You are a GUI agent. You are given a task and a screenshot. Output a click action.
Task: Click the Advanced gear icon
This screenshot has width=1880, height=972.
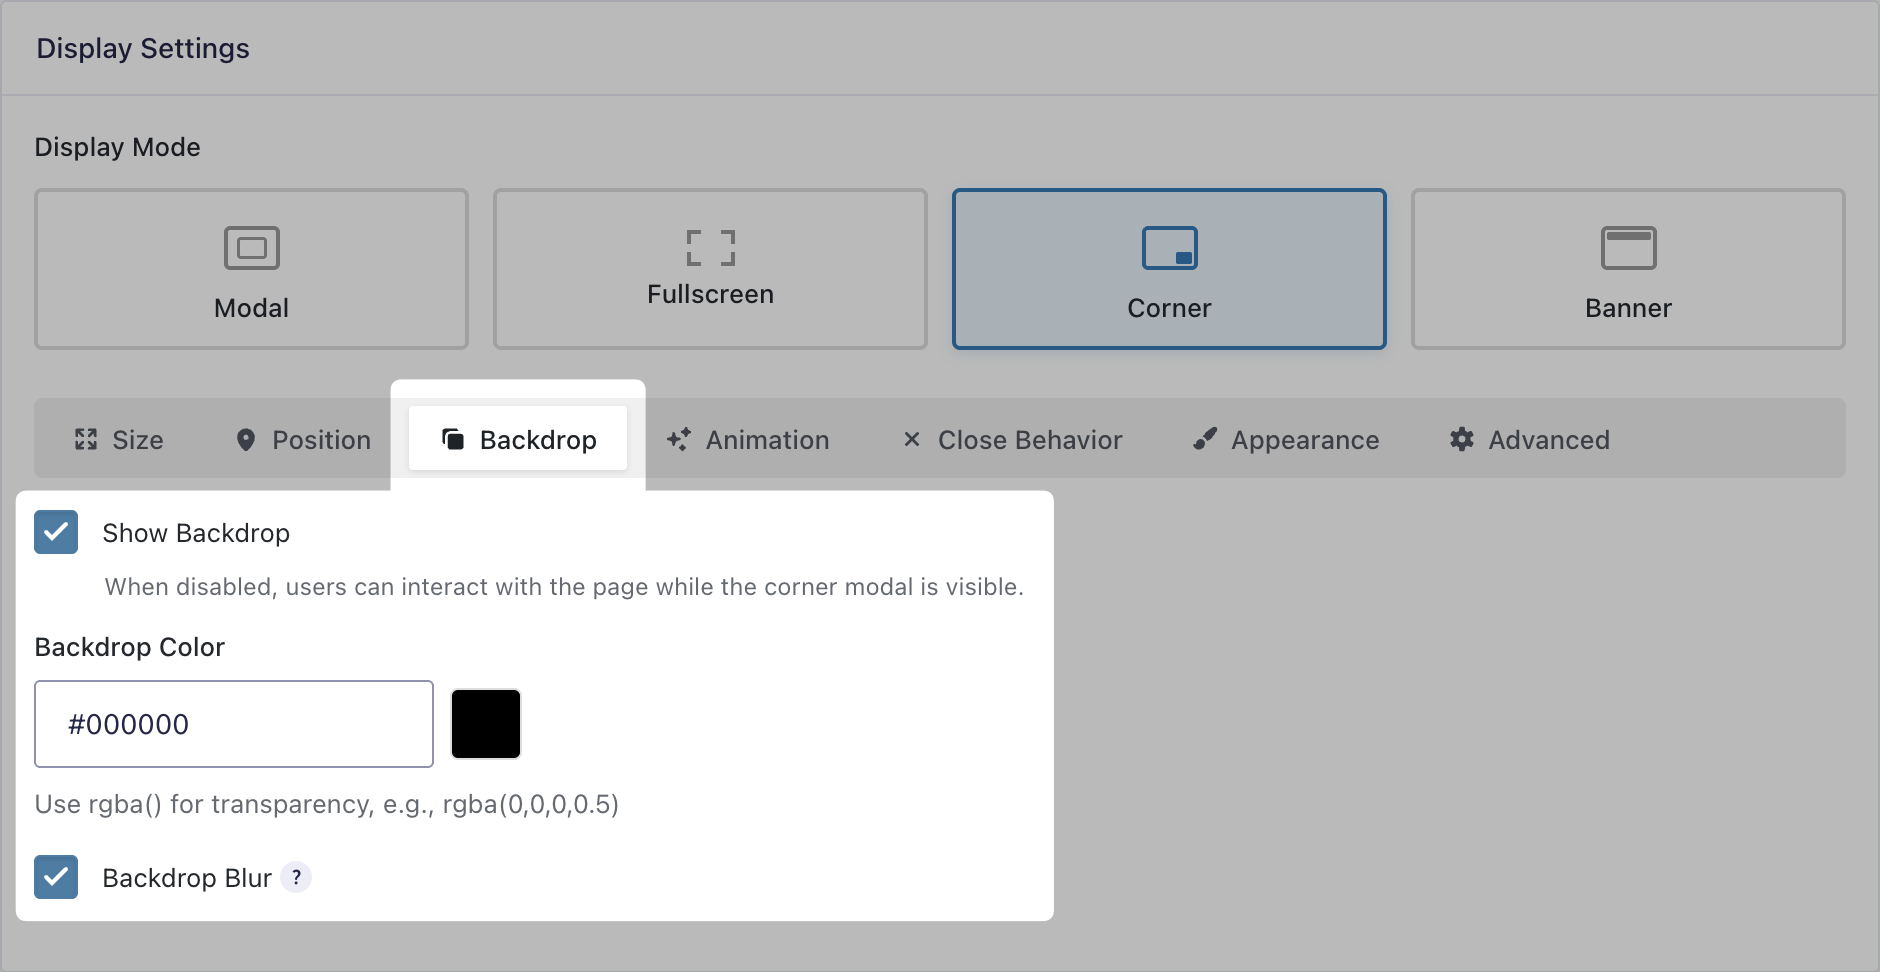tap(1462, 440)
